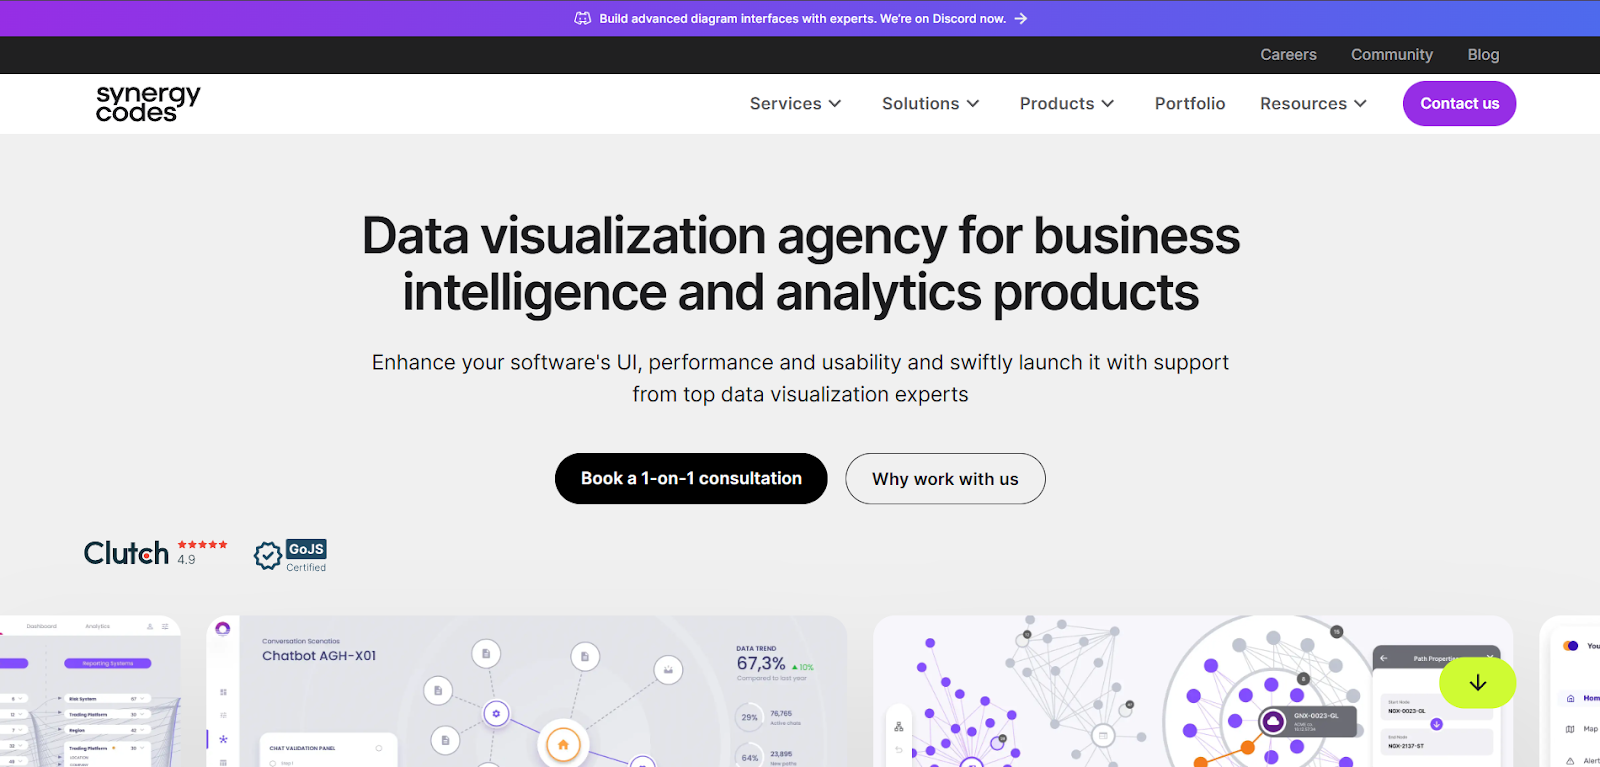Click the Why work with us button
The image size is (1600, 767).
click(x=945, y=479)
